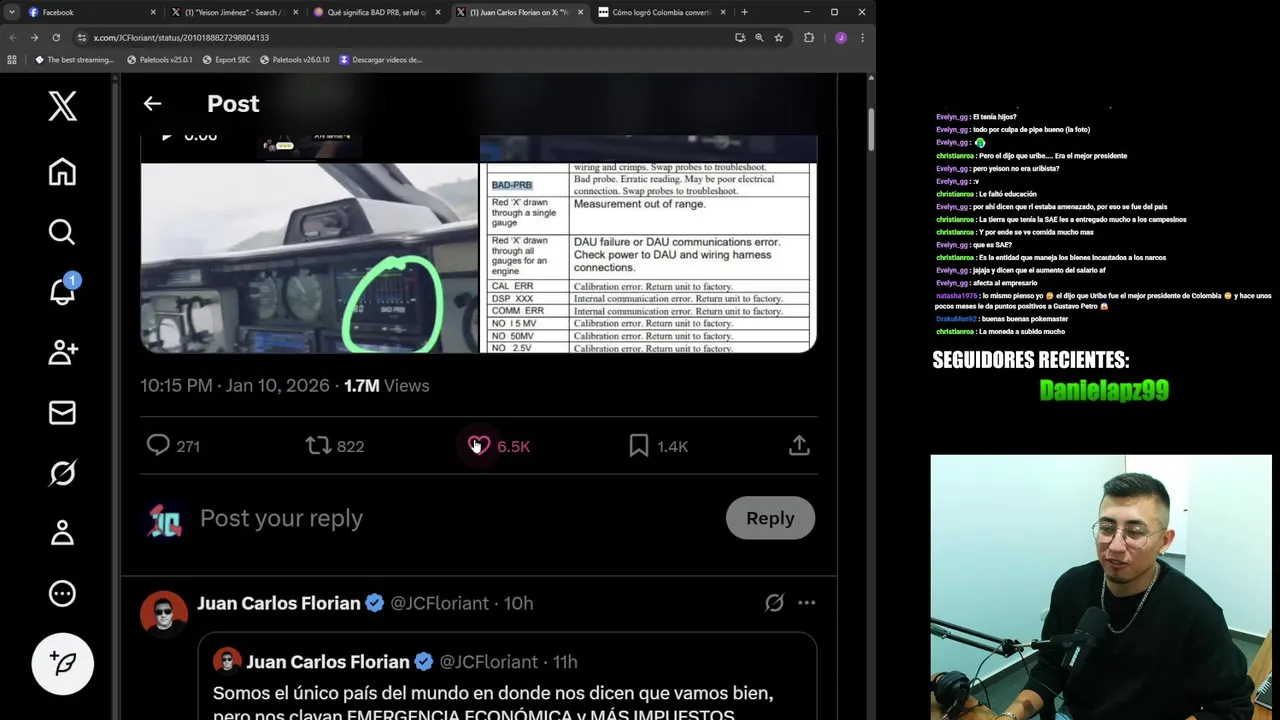This screenshot has height=720, width=1280.
Task: View the 1.7M Views analytics
Action: point(386,385)
